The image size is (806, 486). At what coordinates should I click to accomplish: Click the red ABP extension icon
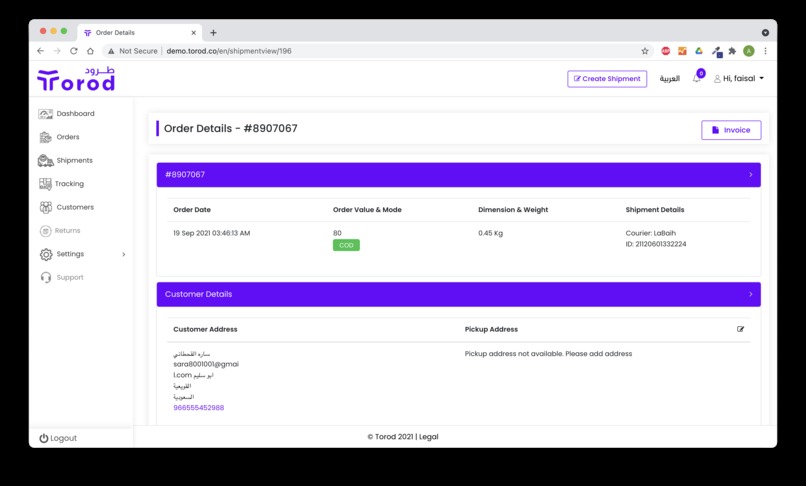[666, 51]
